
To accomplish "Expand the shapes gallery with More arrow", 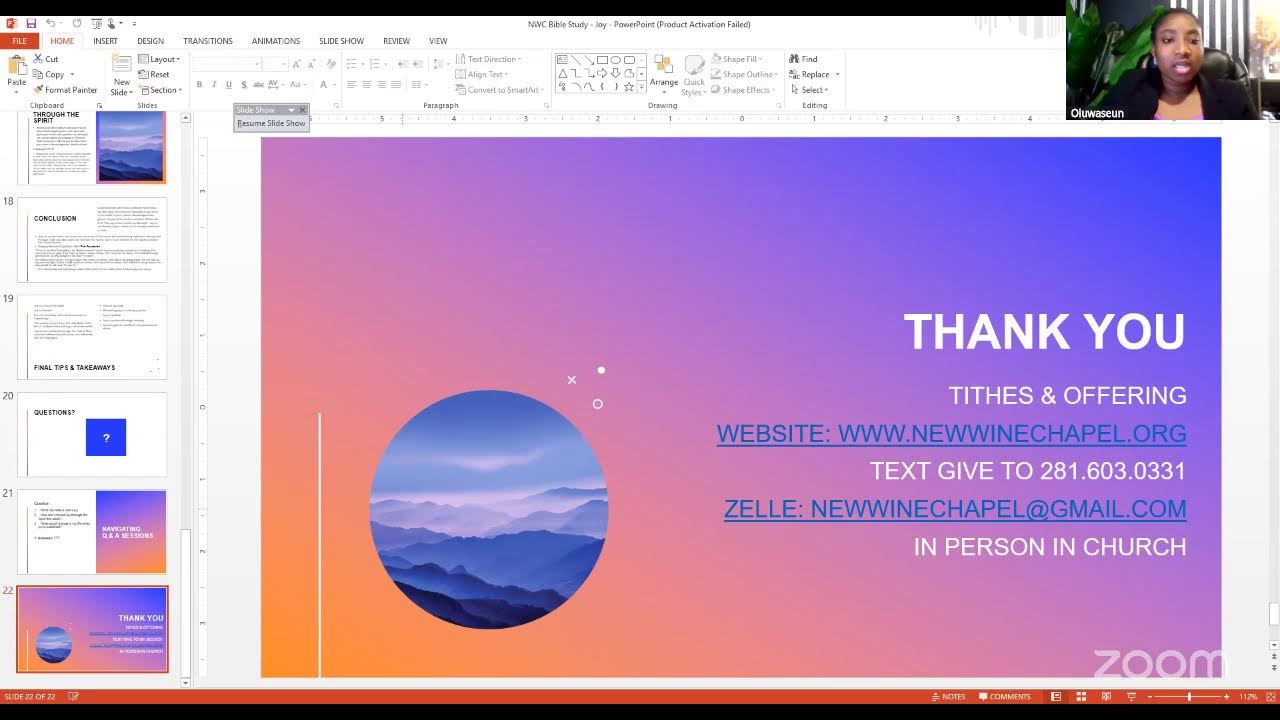I will [x=643, y=88].
